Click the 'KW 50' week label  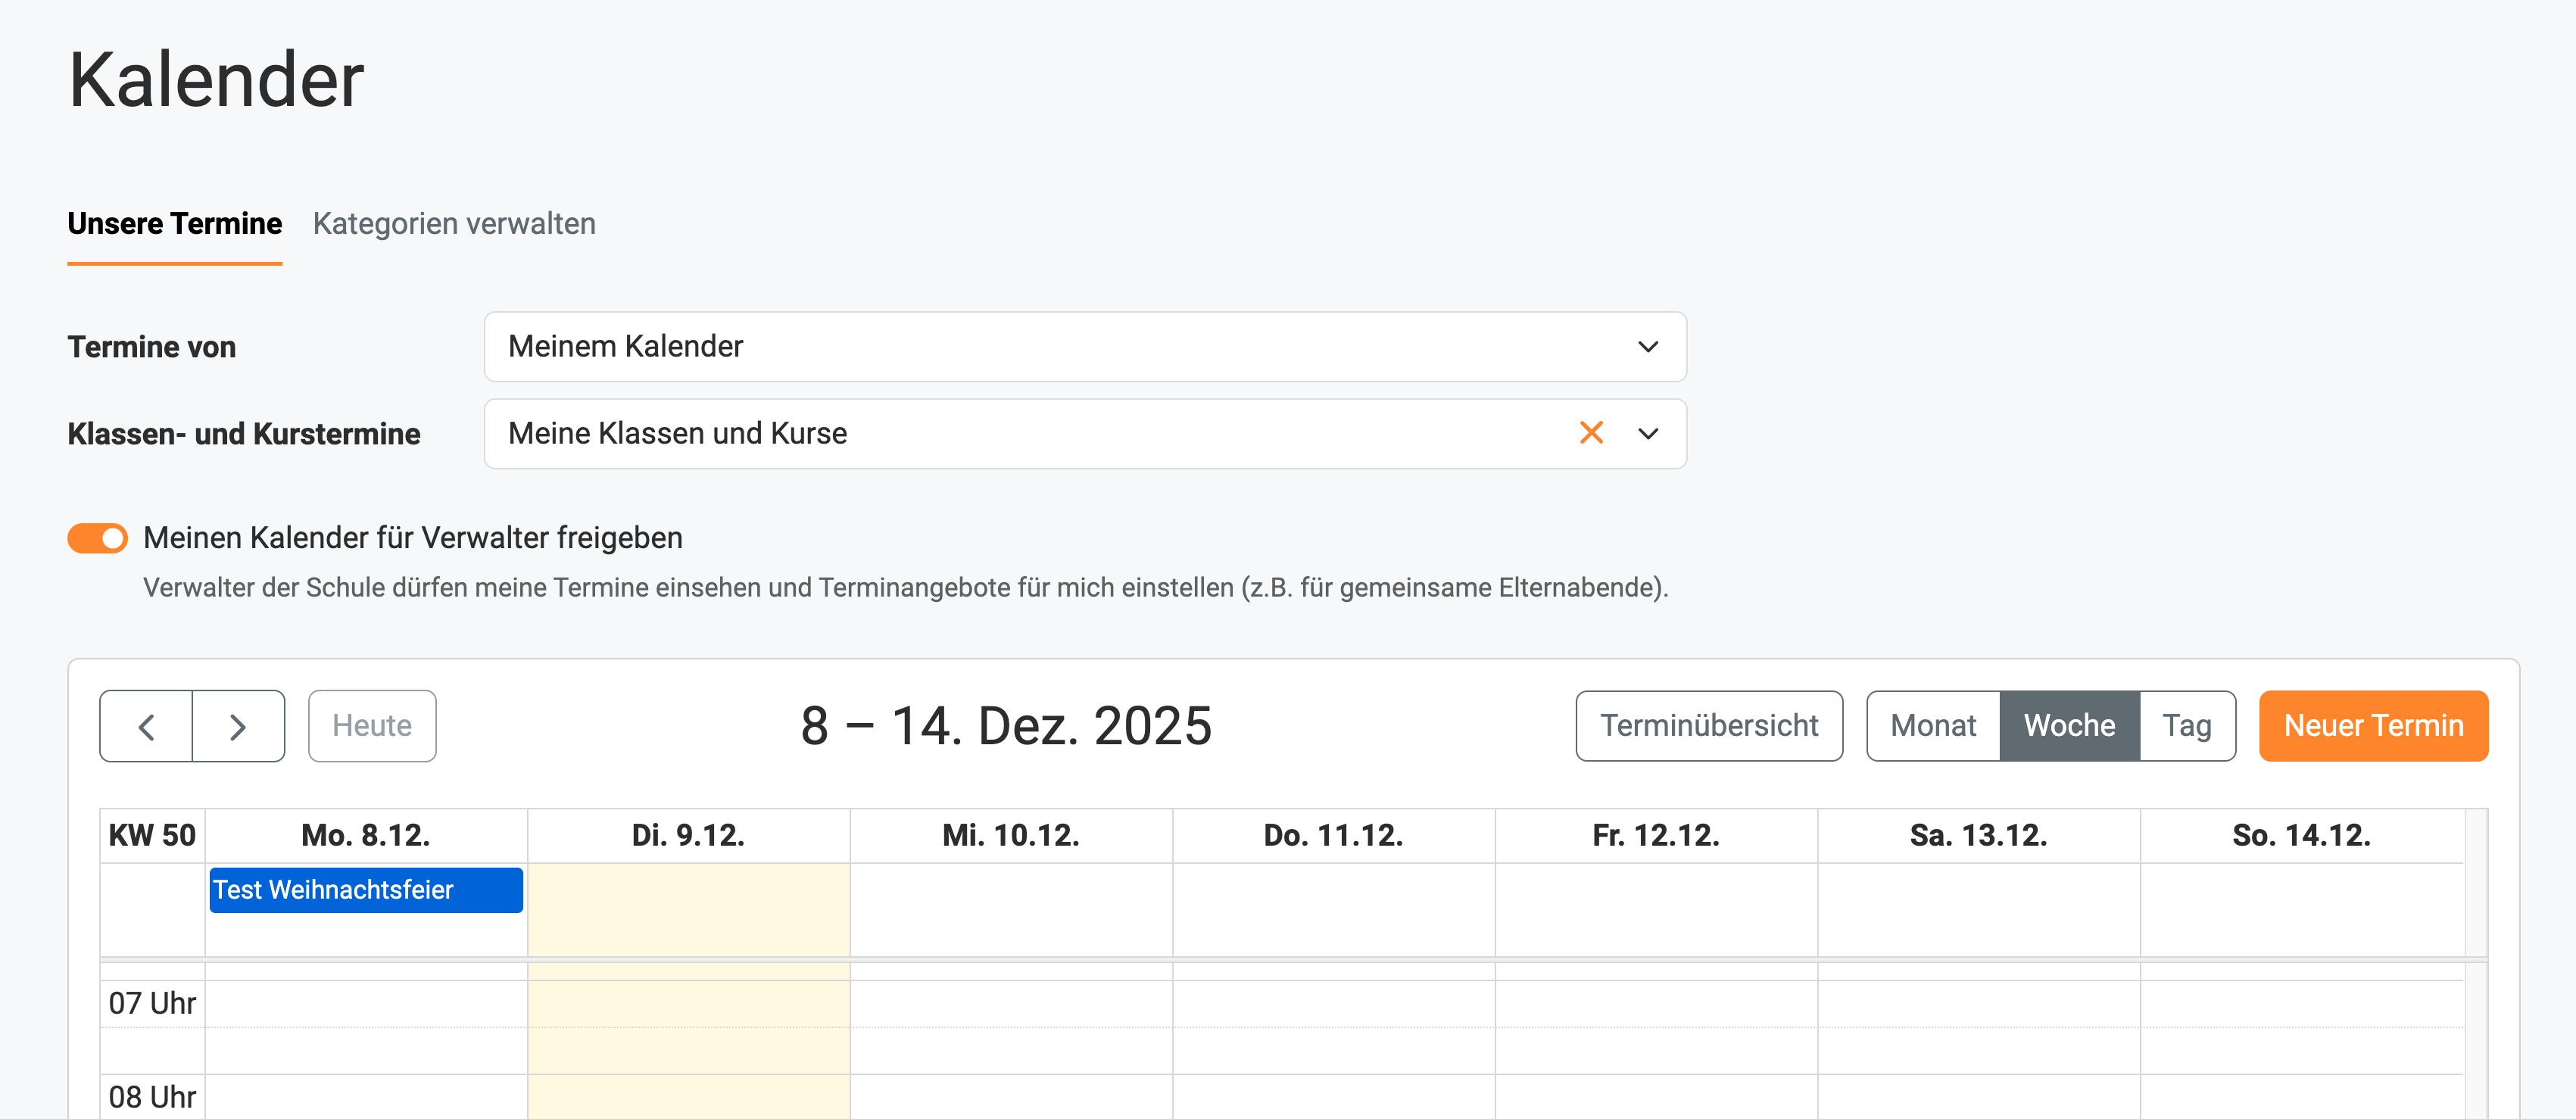(x=151, y=835)
